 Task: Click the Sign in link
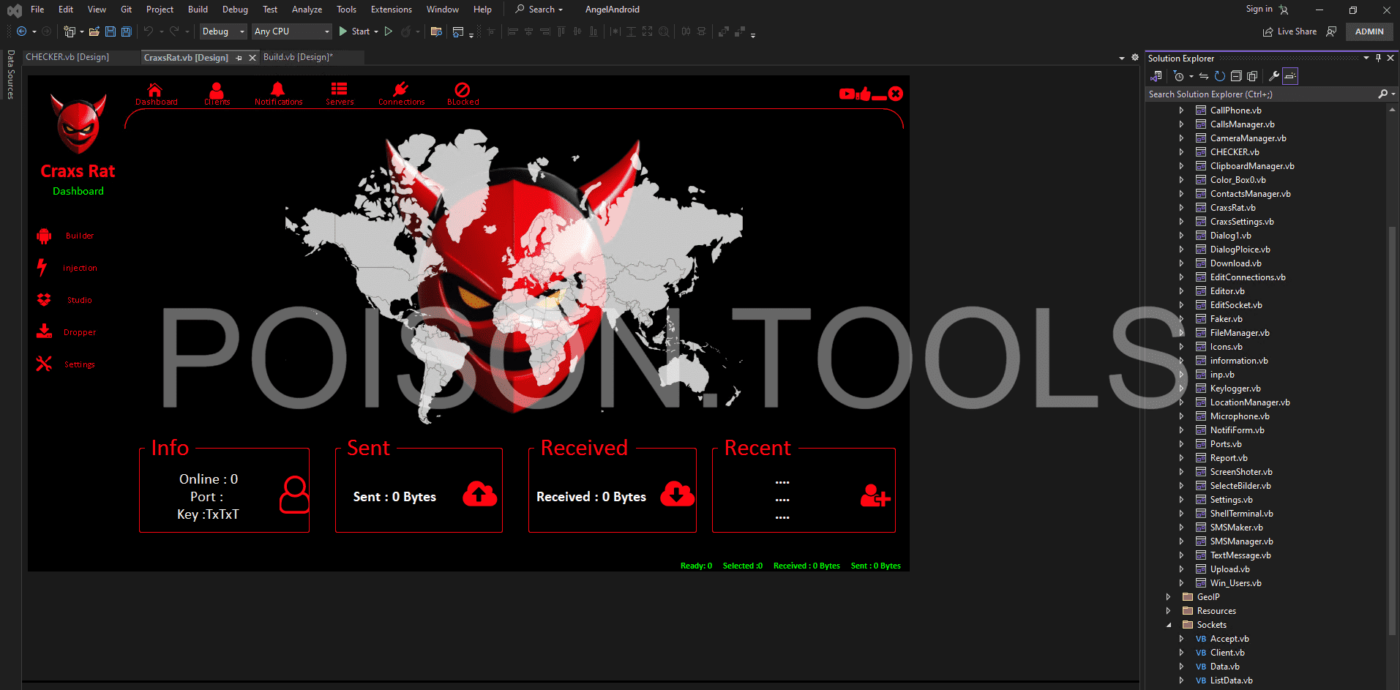point(1259,9)
